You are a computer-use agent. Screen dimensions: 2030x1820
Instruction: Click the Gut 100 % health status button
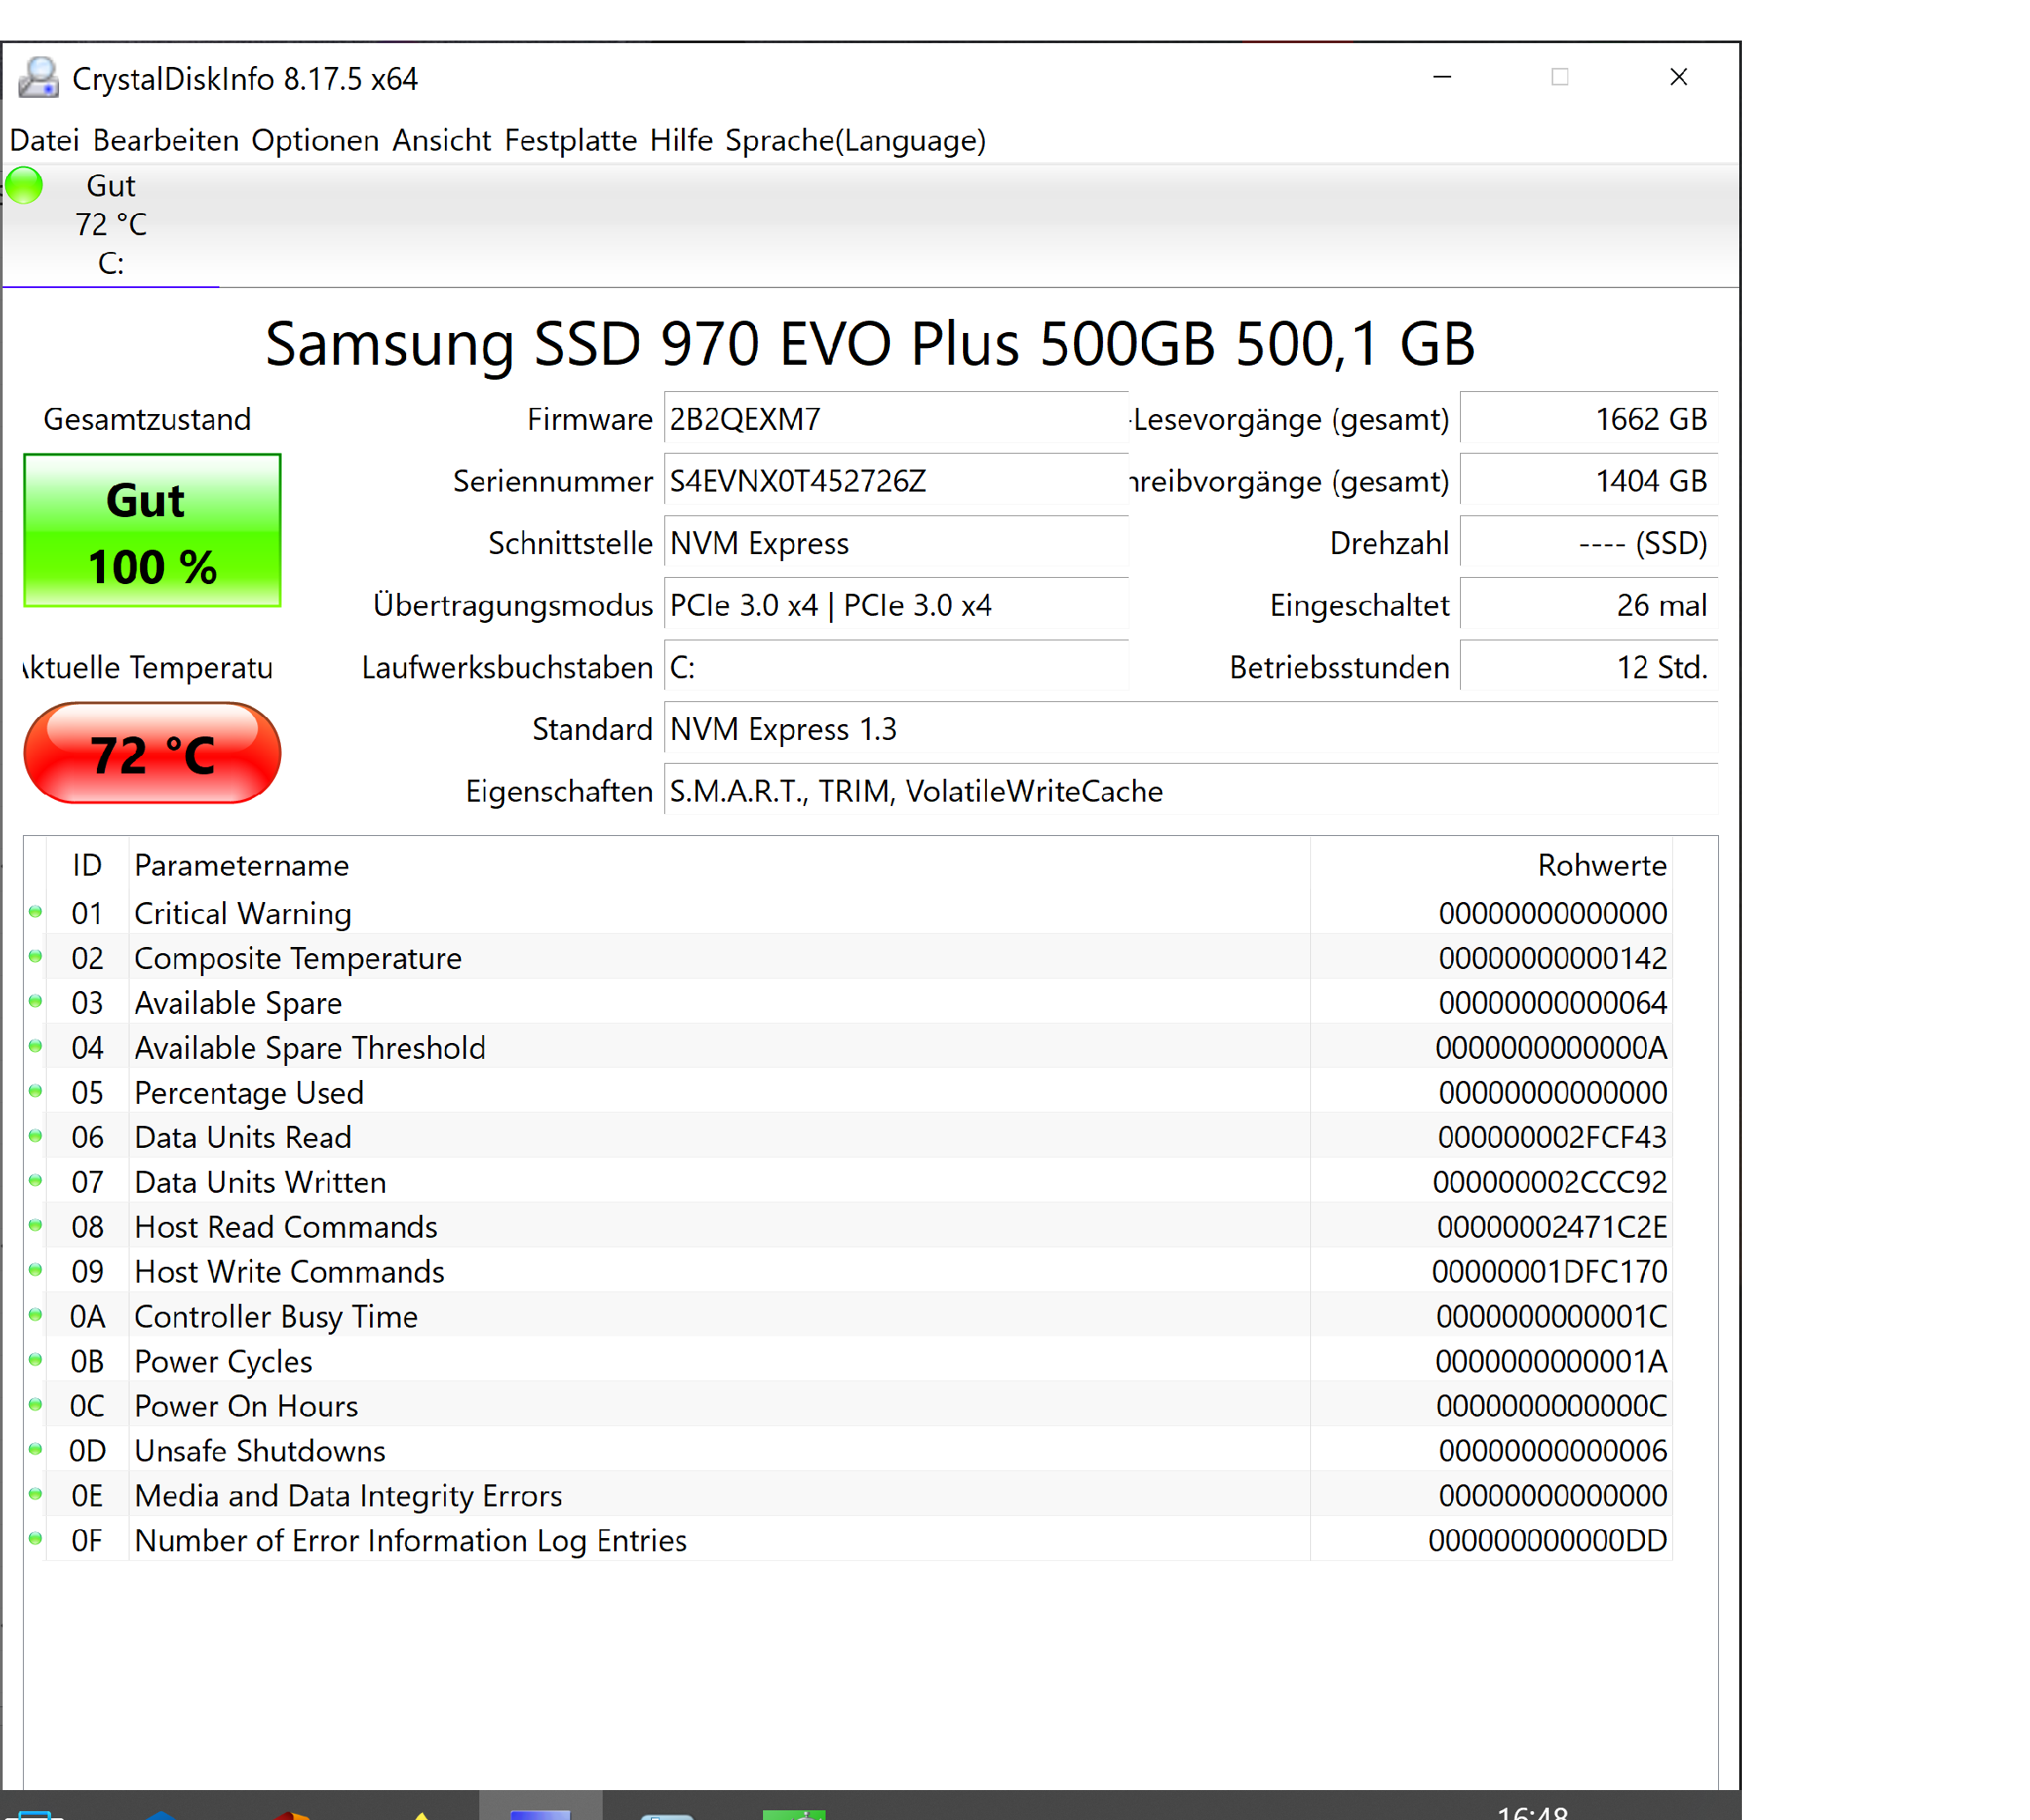point(152,531)
